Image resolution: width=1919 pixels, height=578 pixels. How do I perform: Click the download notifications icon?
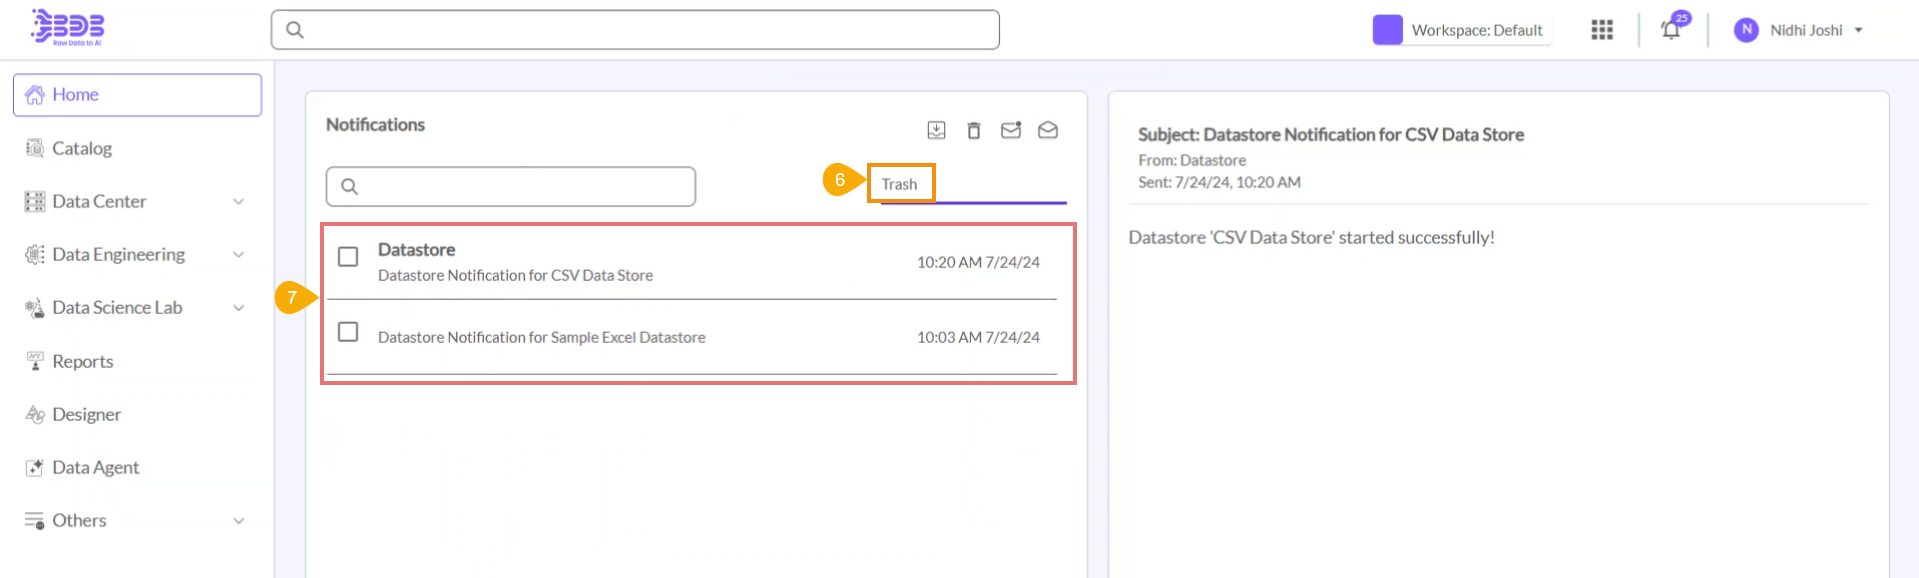coord(936,130)
